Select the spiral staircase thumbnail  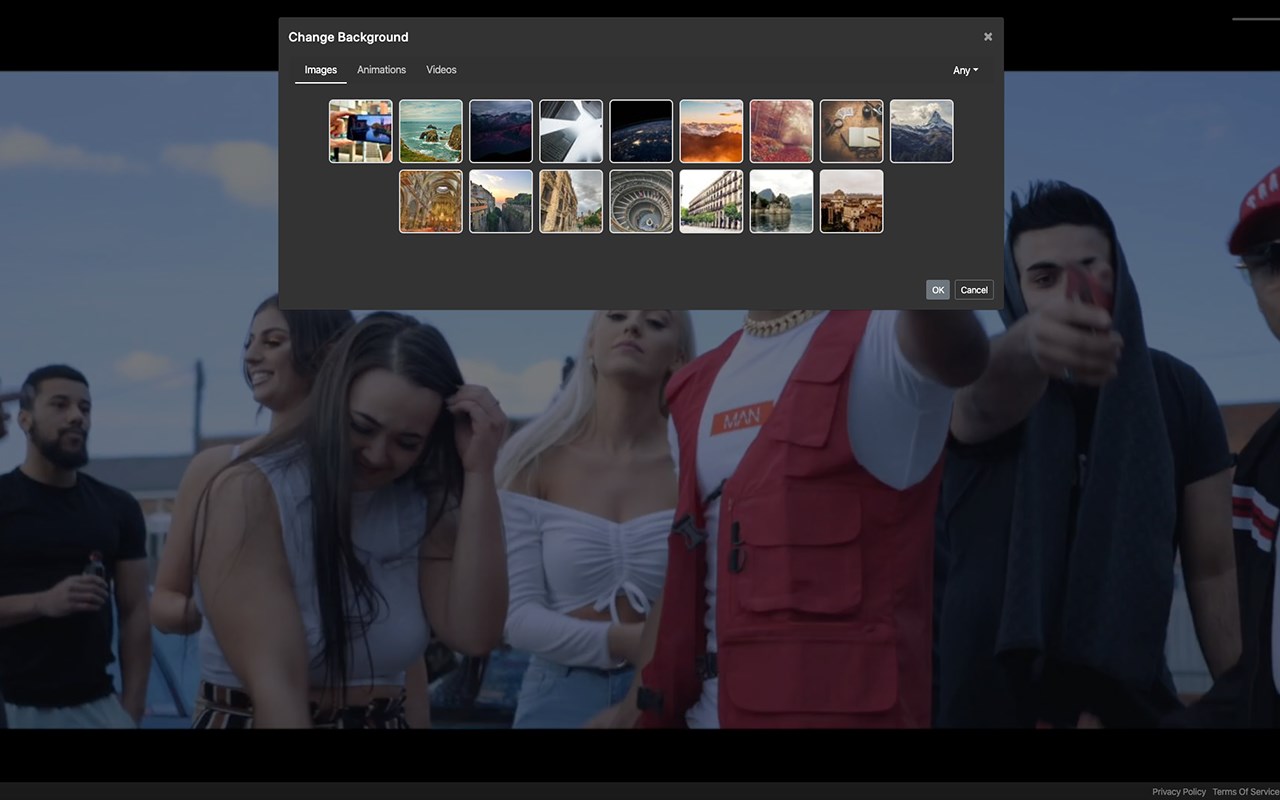(641, 201)
